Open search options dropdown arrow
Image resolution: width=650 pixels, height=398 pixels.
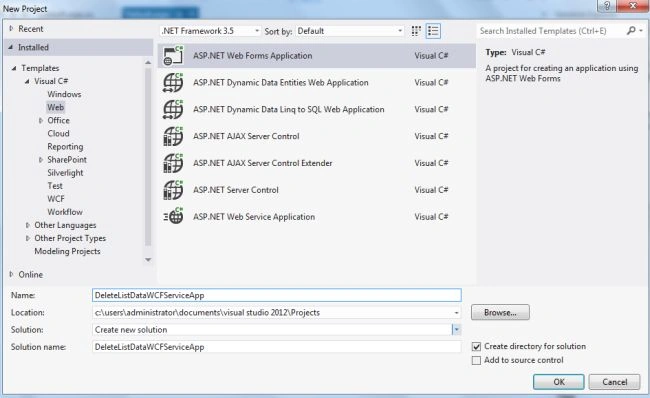pos(641,31)
